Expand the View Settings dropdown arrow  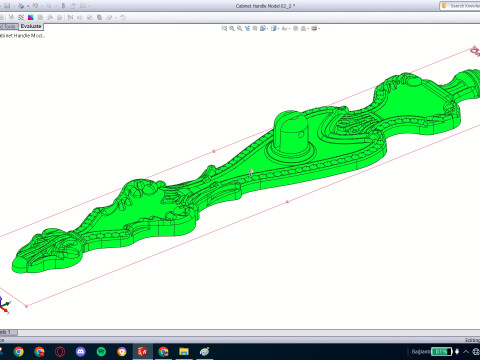(x=319, y=29)
